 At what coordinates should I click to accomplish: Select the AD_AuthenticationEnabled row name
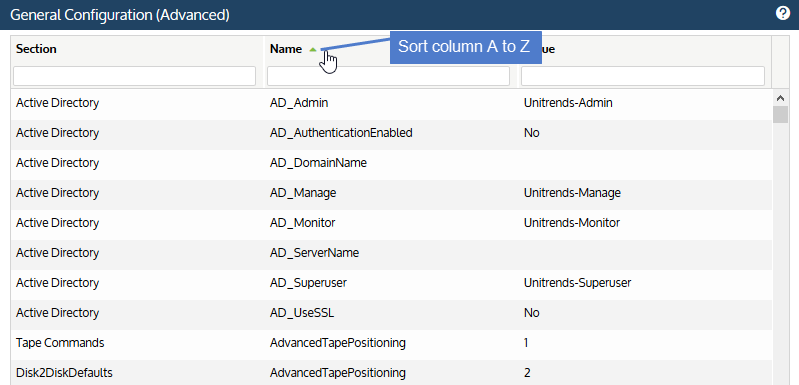[x=341, y=133]
